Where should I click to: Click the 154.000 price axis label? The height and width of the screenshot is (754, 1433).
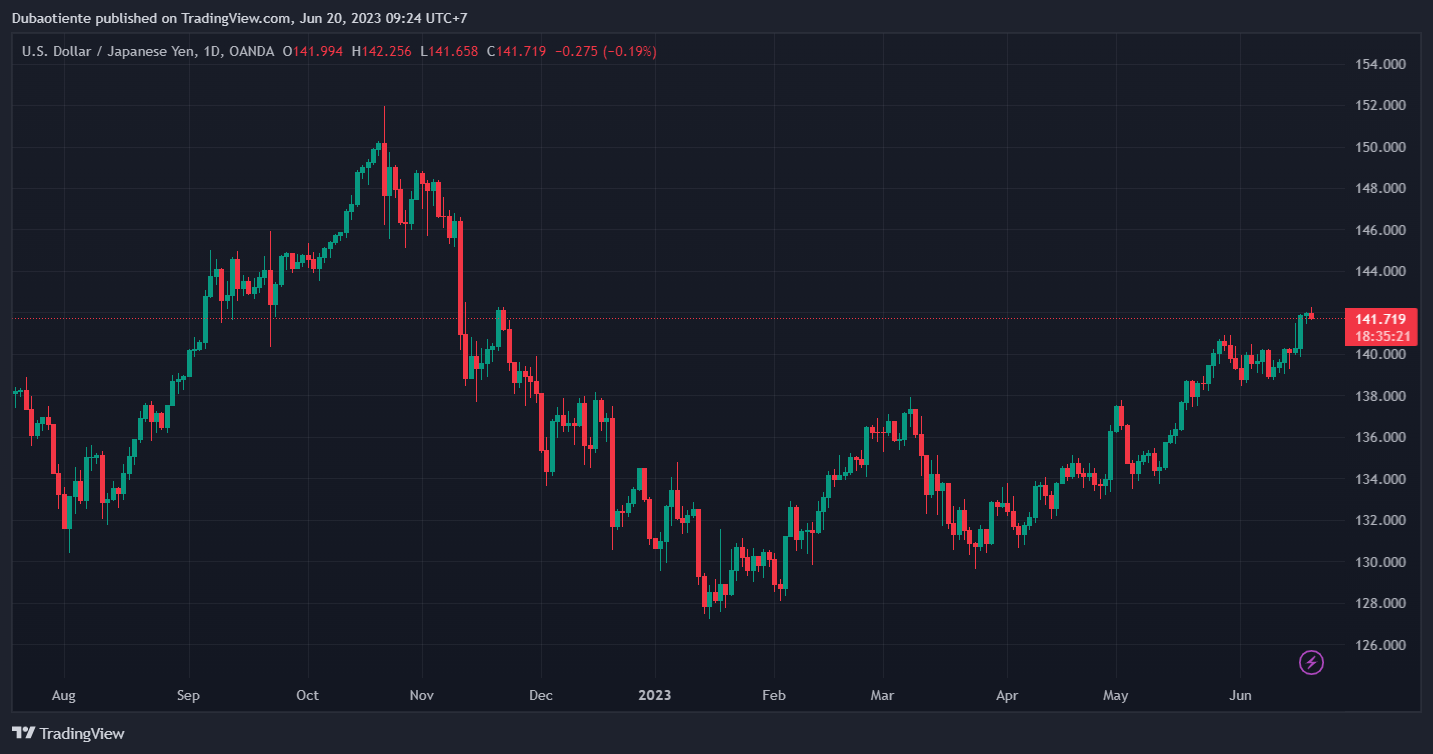click(1379, 64)
